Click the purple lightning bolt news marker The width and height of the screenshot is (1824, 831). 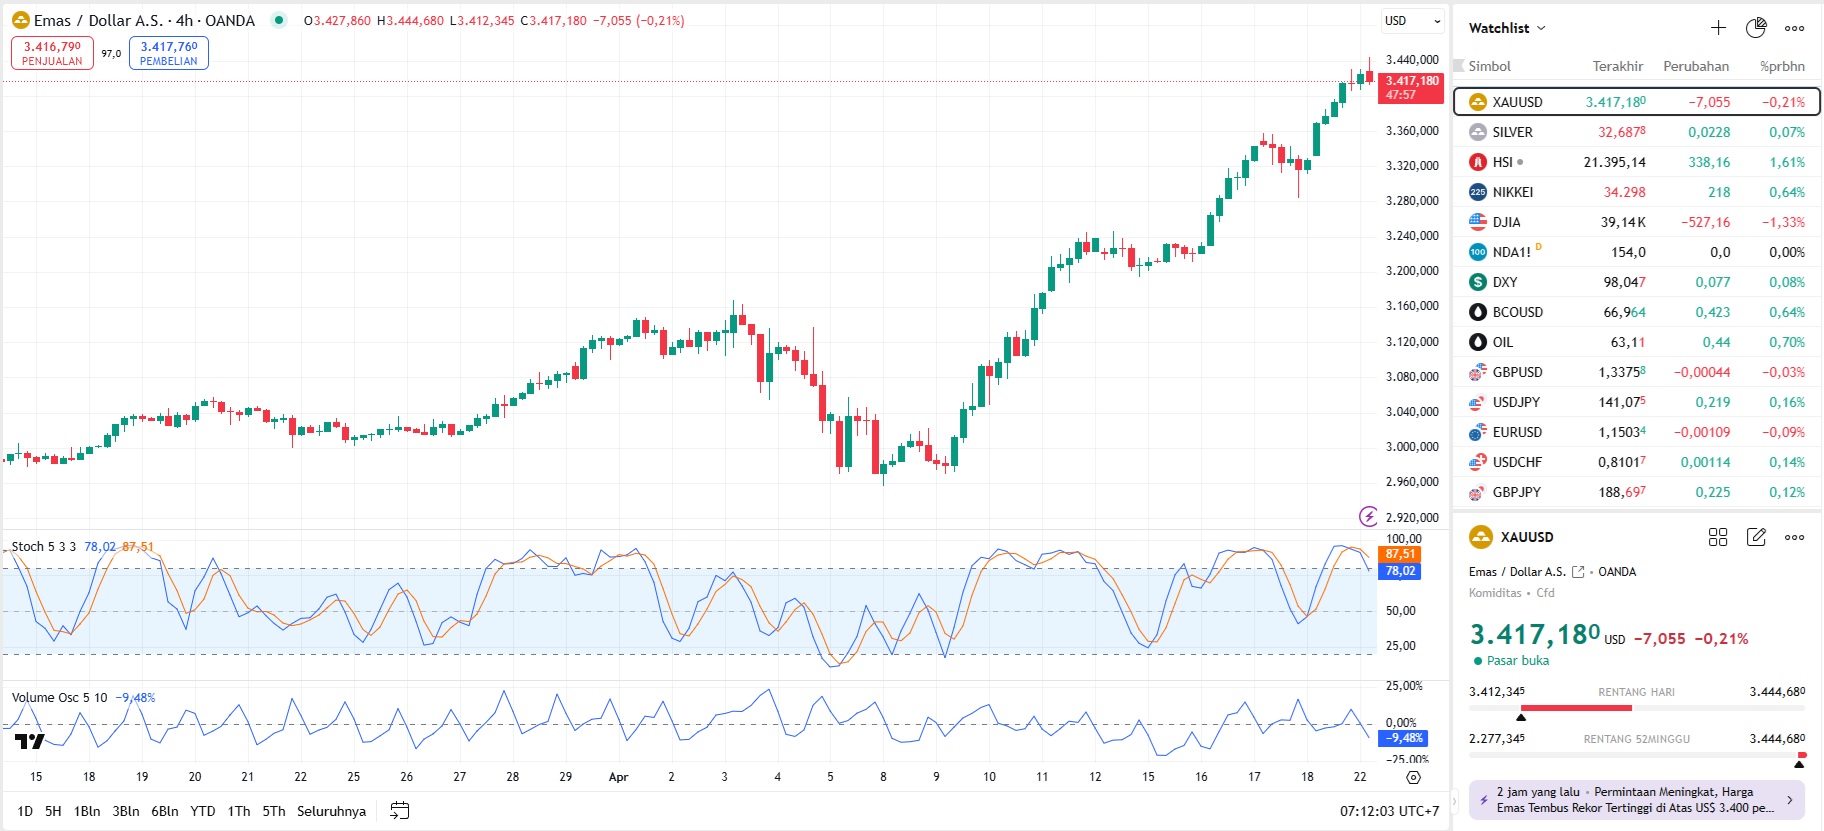[1368, 516]
